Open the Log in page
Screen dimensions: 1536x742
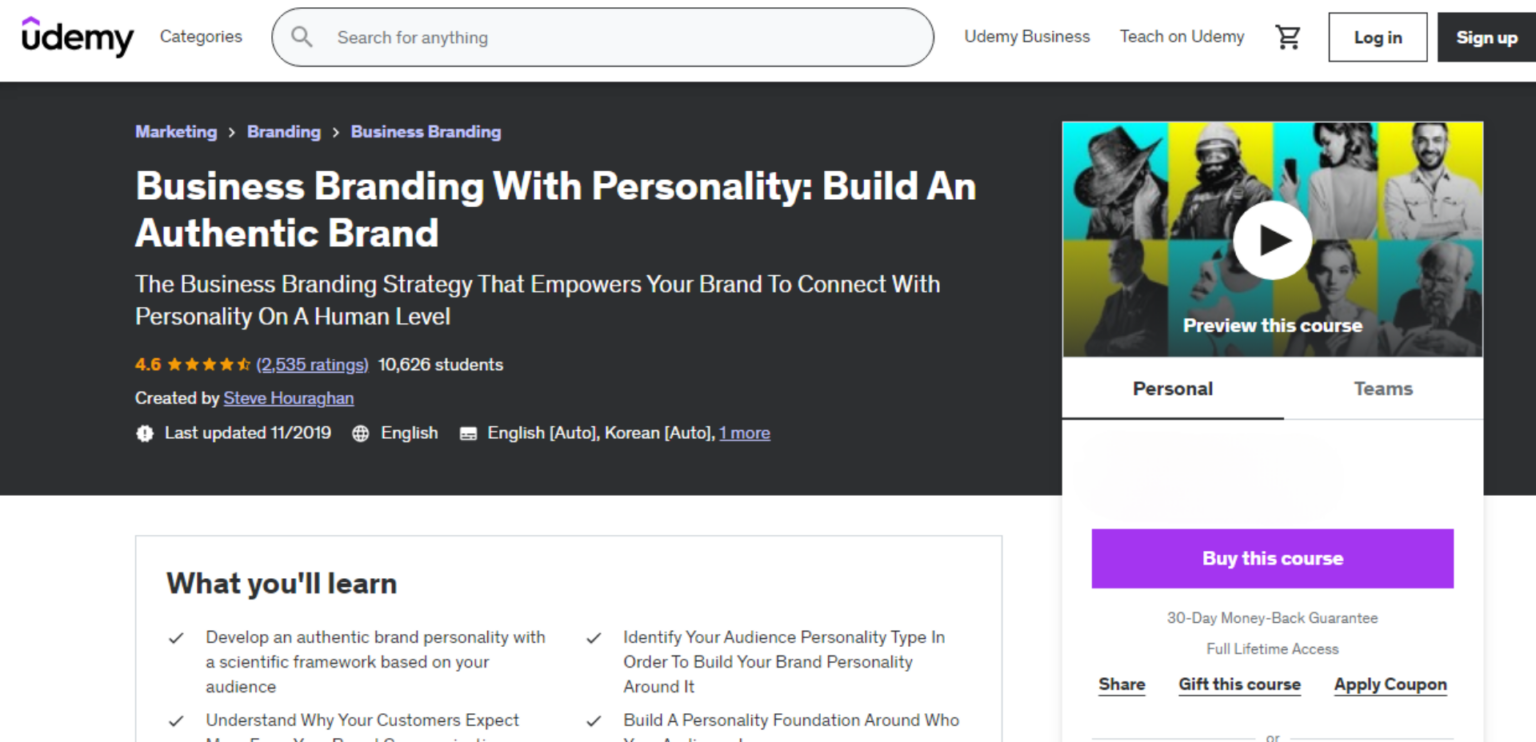pos(1377,38)
